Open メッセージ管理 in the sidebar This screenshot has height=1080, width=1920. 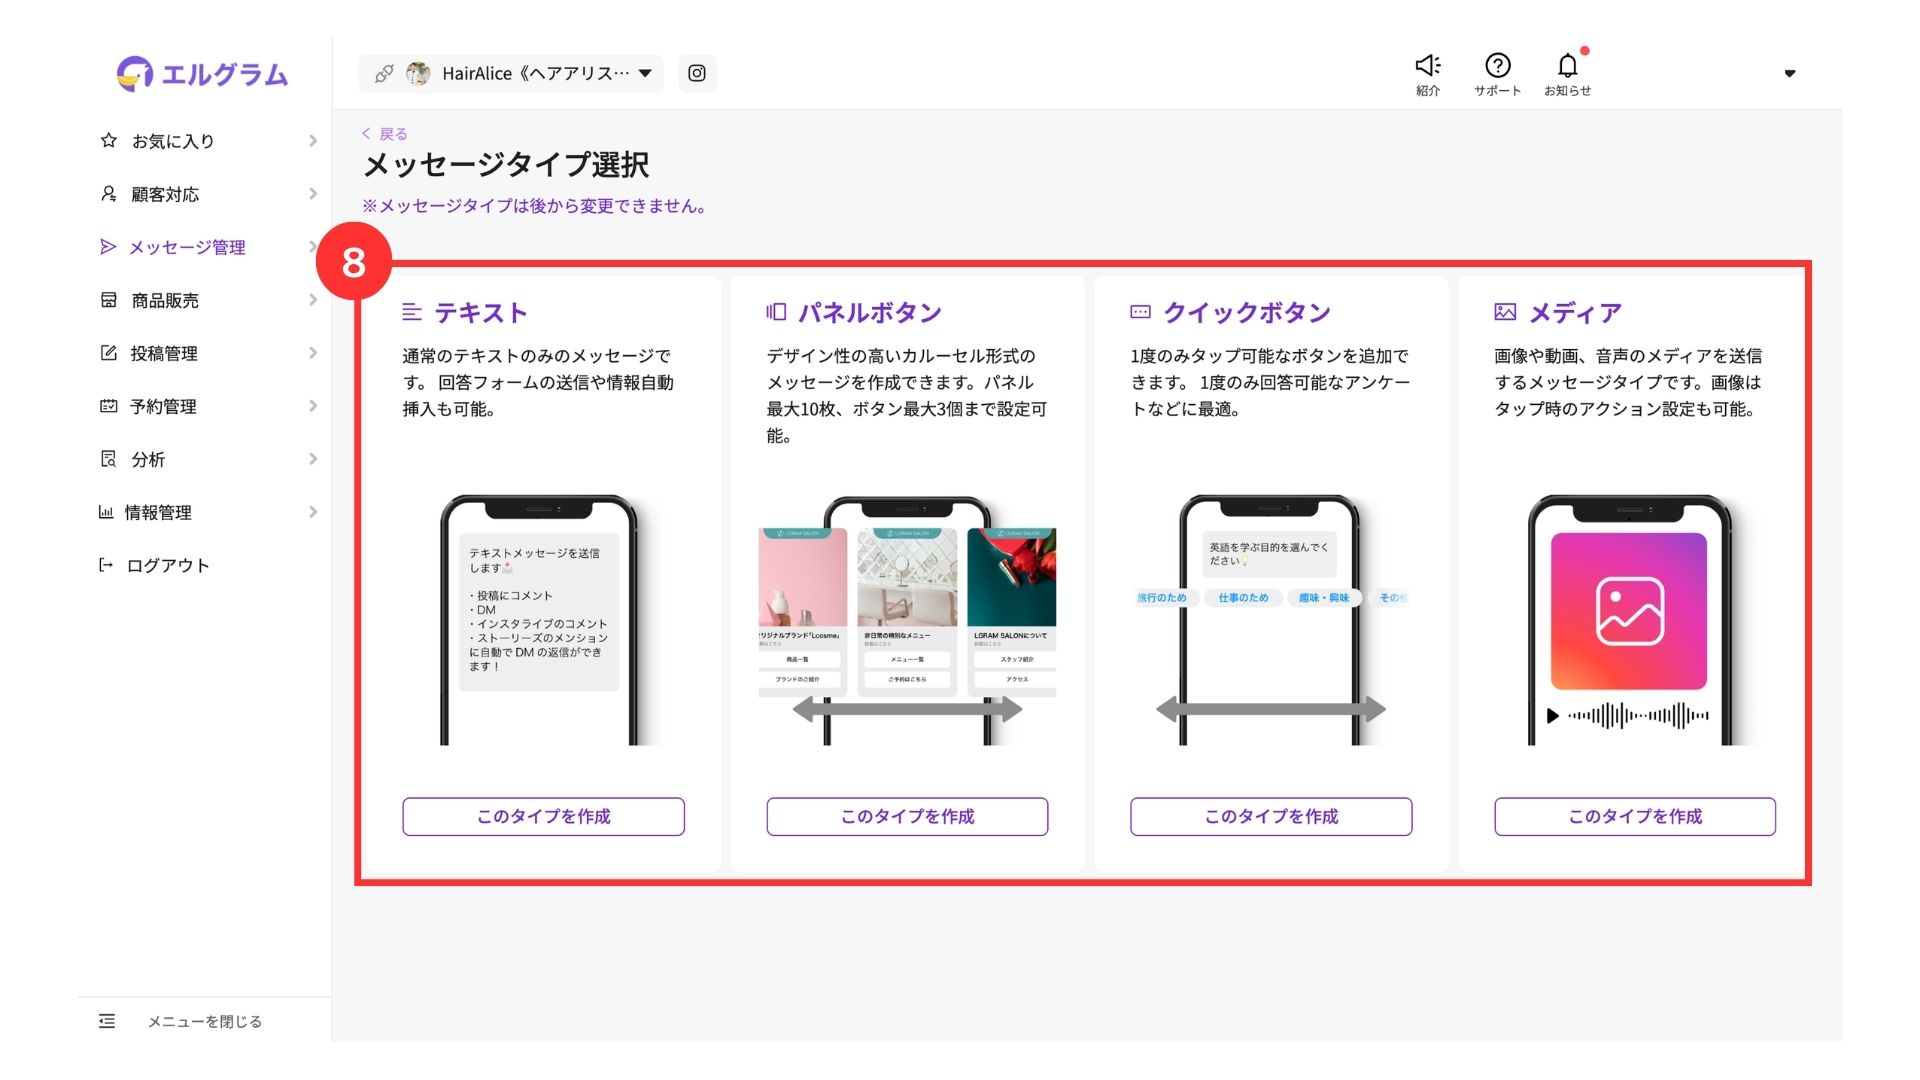coord(186,247)
